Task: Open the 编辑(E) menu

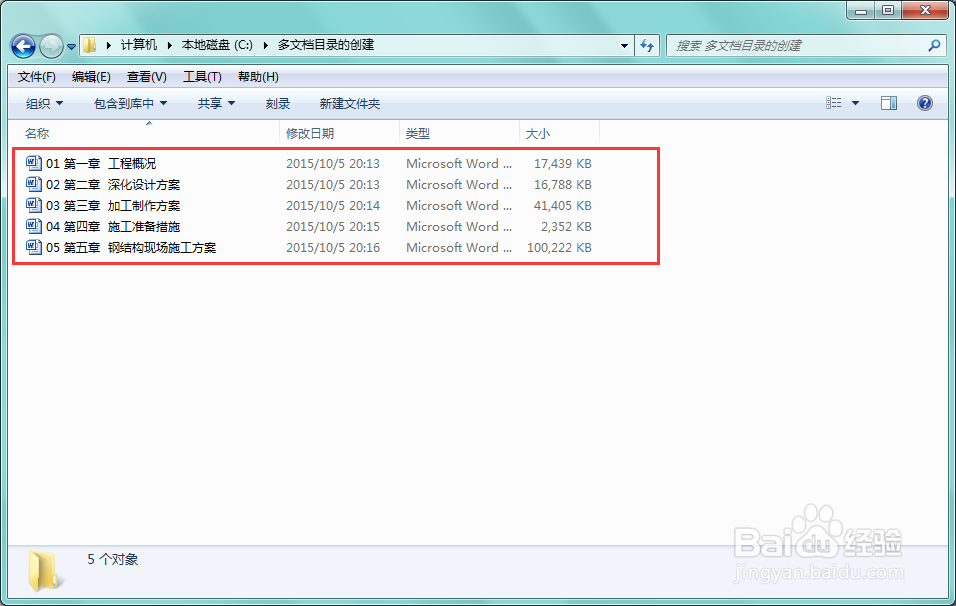Action: point(91,77)
